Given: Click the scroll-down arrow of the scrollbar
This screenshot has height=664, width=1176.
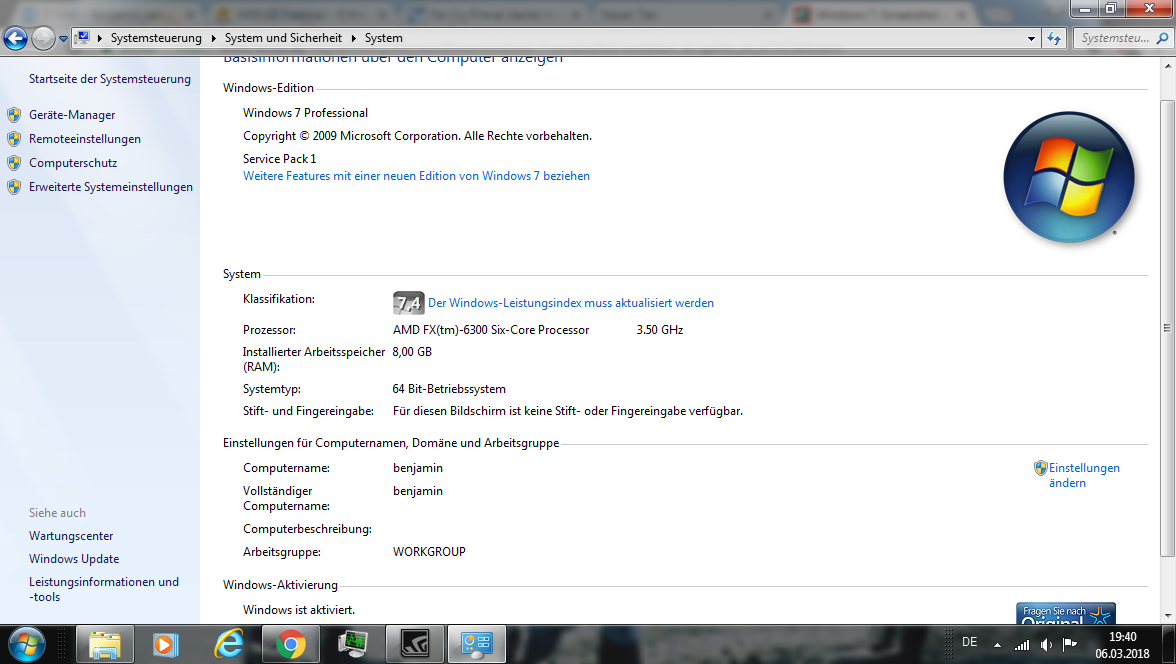Looking at the screenshot, I should coord(1168,615).
